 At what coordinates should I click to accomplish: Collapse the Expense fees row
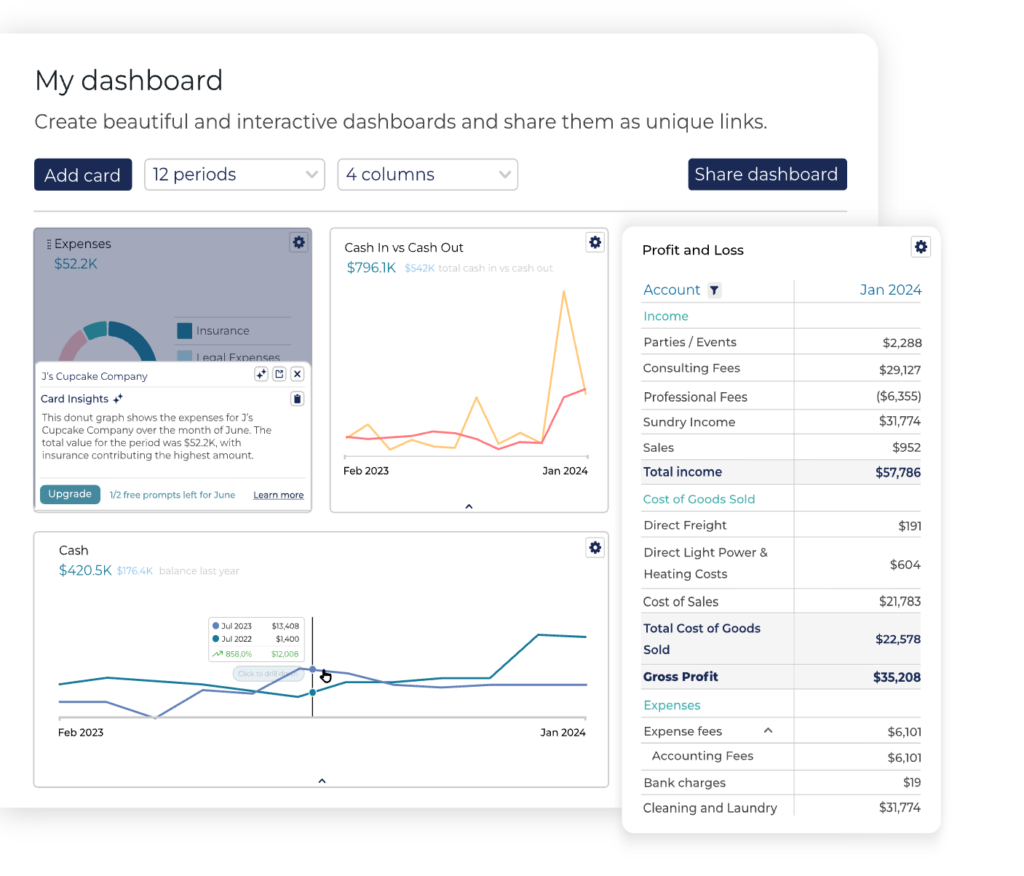[x=768, y=731]
